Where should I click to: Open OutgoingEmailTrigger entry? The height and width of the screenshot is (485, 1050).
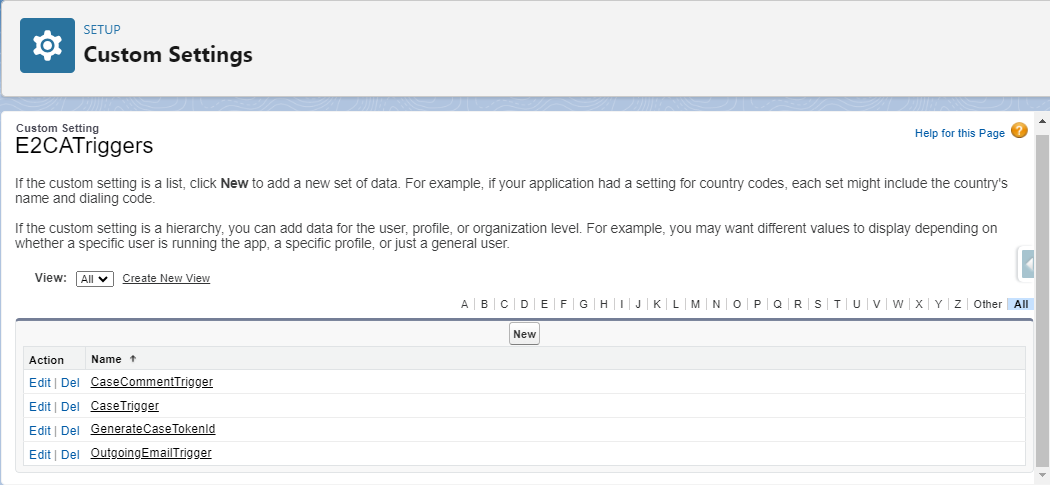151,453
